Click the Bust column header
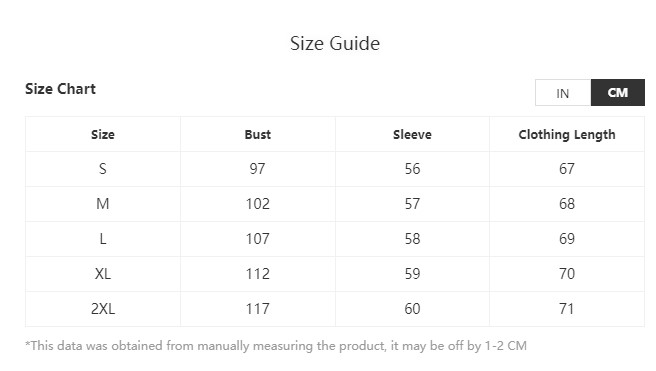 tap(258, 135)
